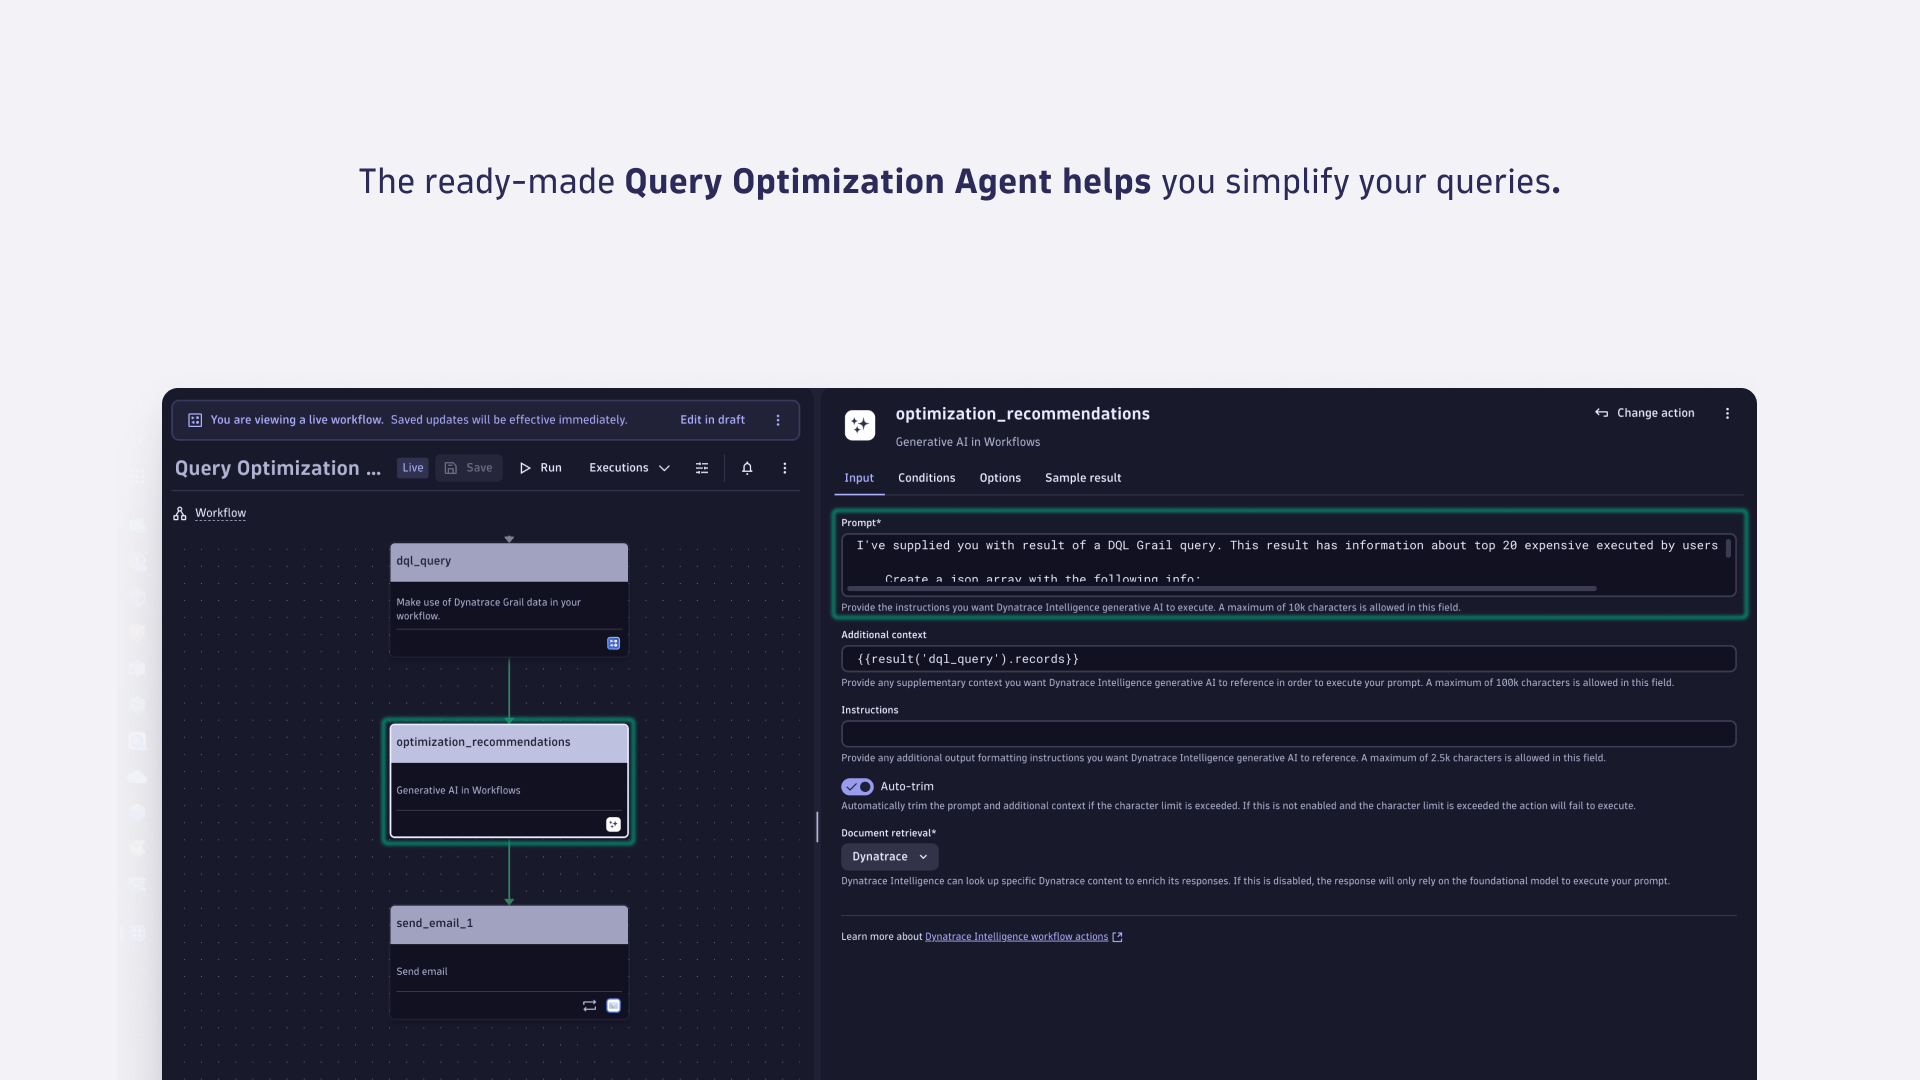The image size is (1920, 1080).
Task: Open the three-dot menu in the workflow toolbar
Action: [785, 467]
